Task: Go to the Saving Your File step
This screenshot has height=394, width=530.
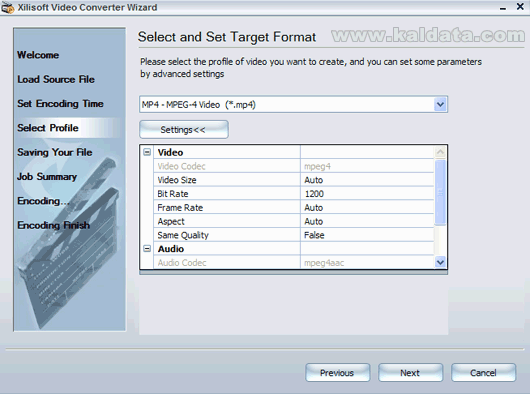Action: click(x=55, y=152)
